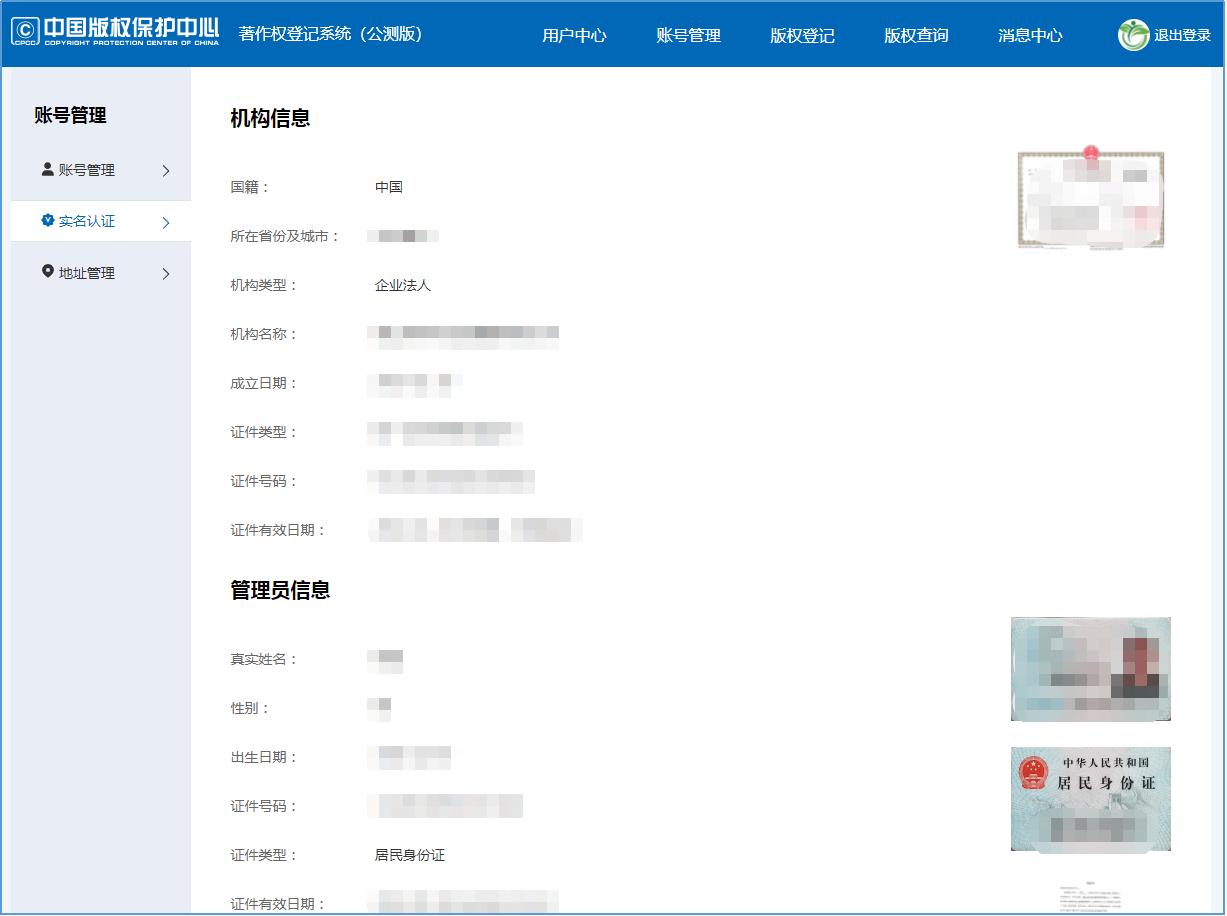Expand the 实名认证 sidebar chevron
The image size is (1227, 916).
166,222
